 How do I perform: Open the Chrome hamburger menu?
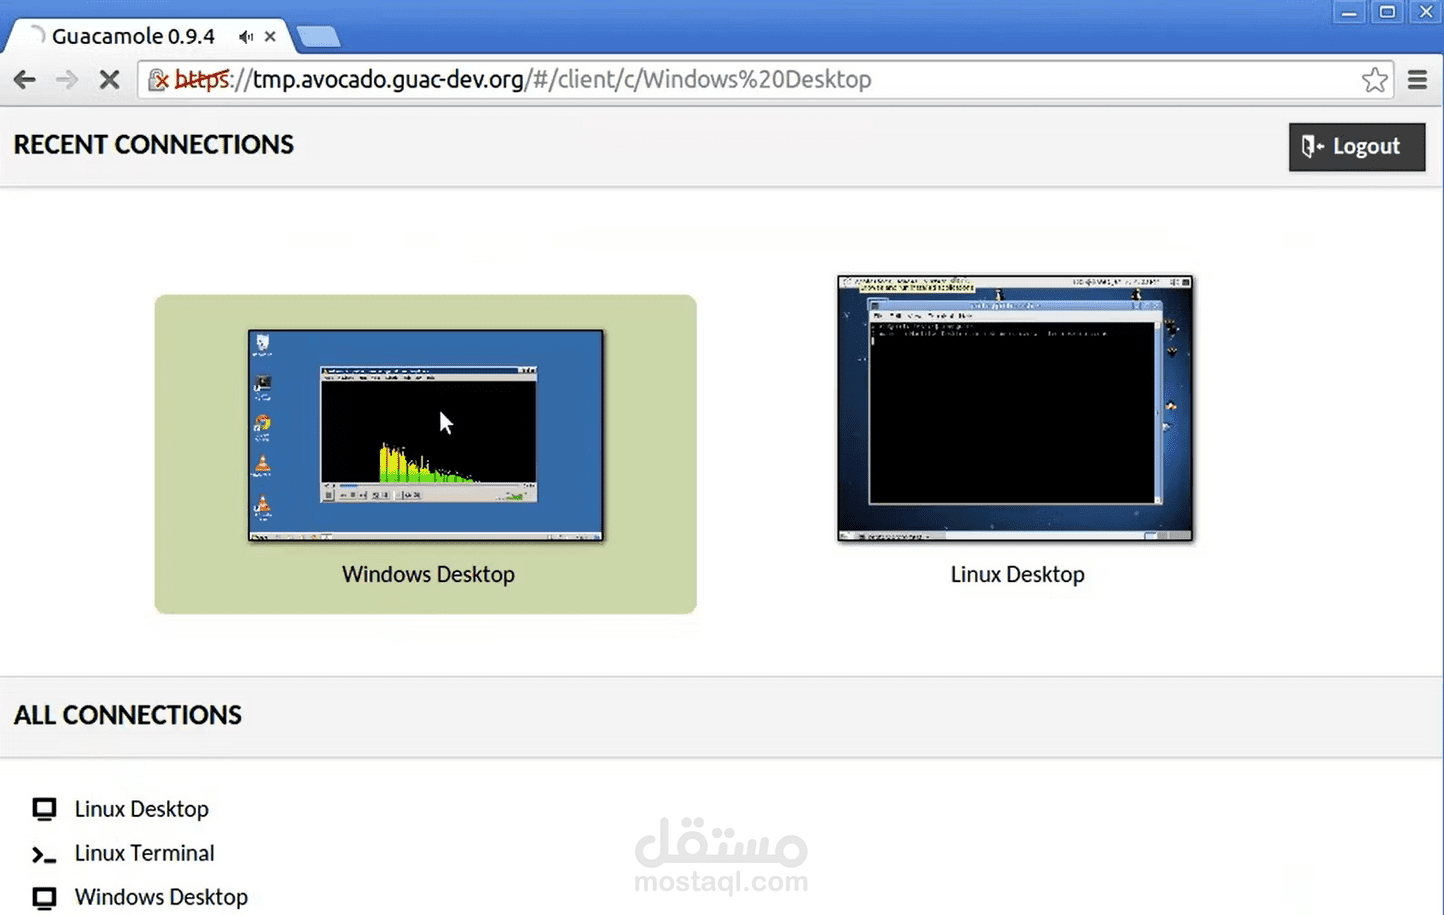[x=1417, y=80]
